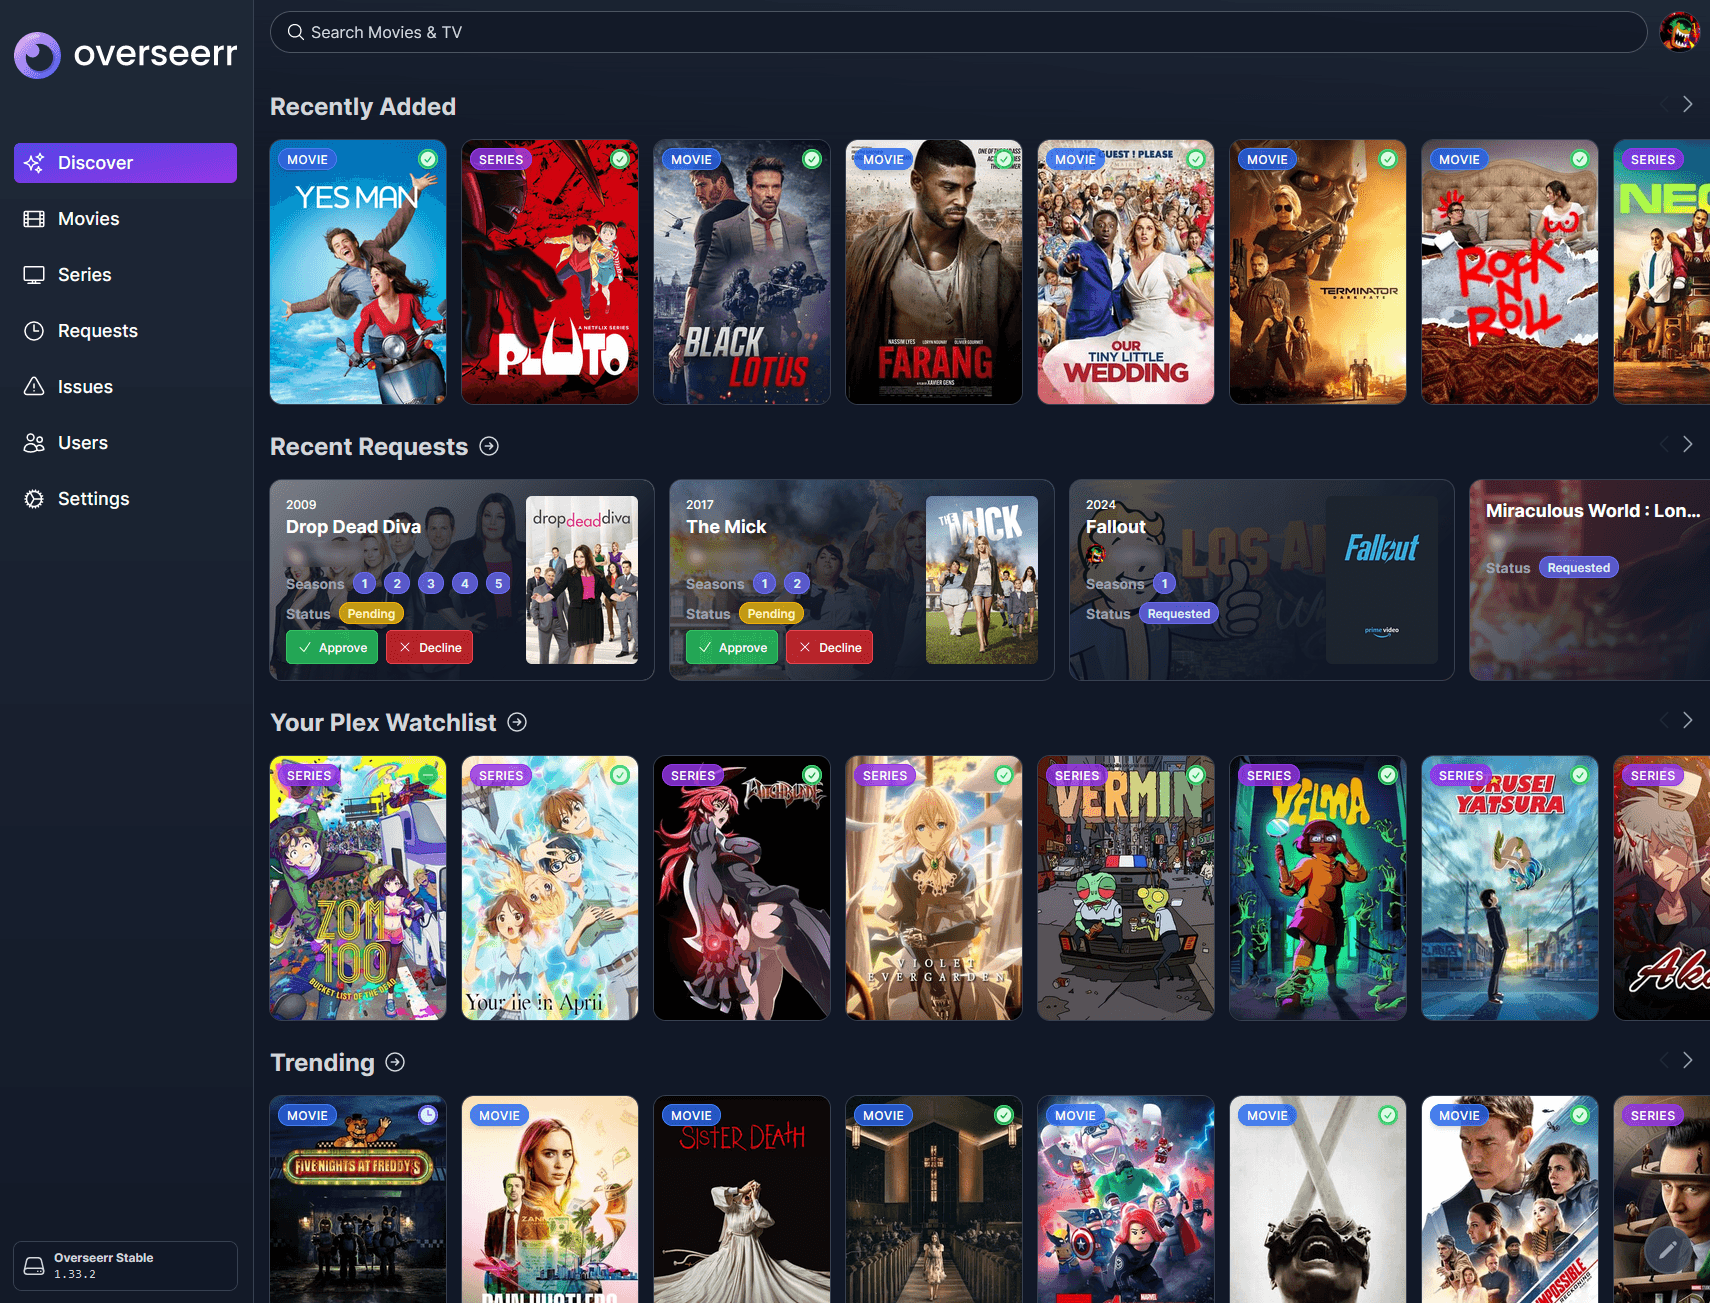The image size is (1710, 1303).
Task: Open Farang movie poster
Action: click(934, 272)
